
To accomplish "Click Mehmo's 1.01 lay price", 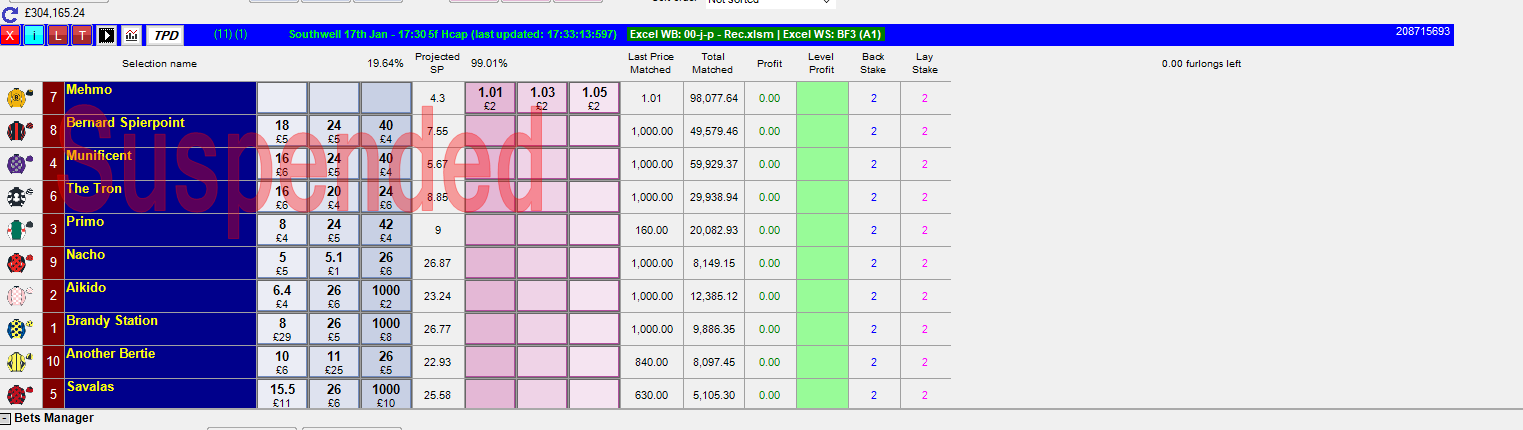I will tap(490, 98).
